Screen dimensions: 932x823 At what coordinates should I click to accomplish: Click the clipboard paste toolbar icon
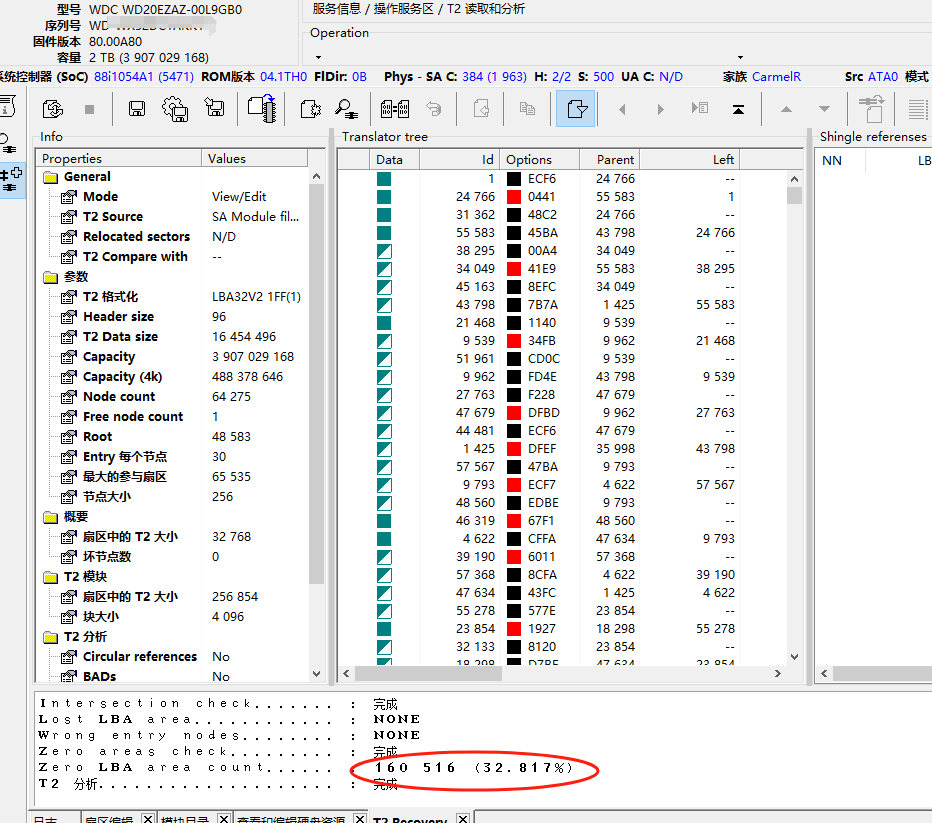tap(871, 109)
